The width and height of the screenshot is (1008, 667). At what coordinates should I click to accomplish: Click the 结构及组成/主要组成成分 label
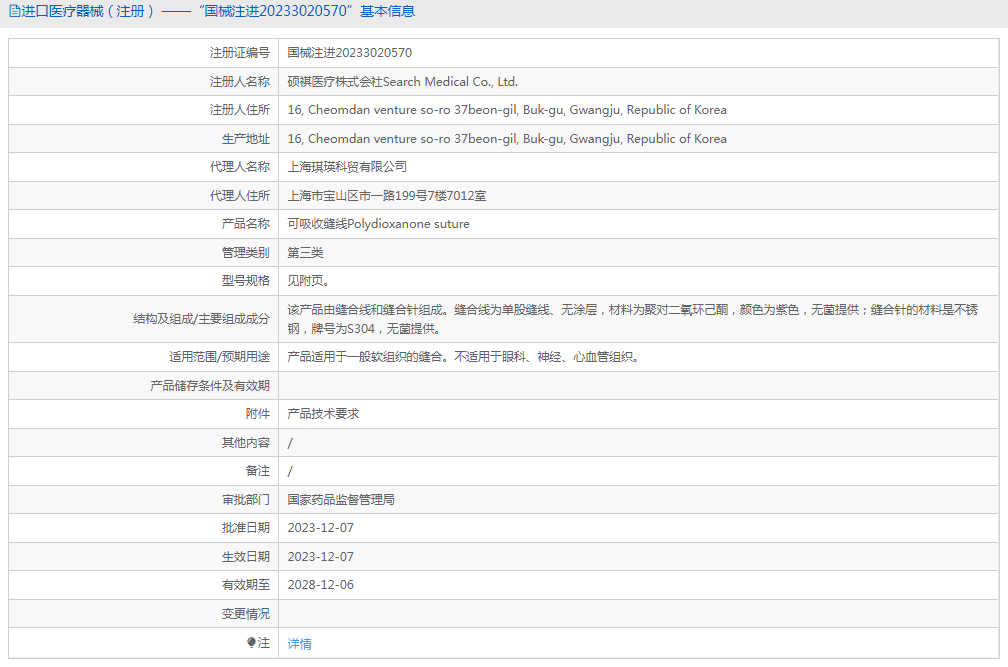(x=201, y=319)
